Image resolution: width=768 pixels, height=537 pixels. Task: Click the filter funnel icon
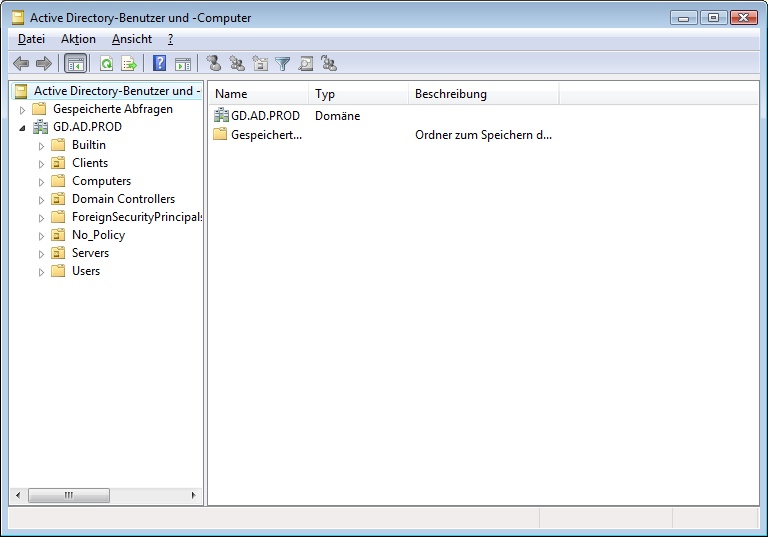pyautogui.click(x=283, y=64)
